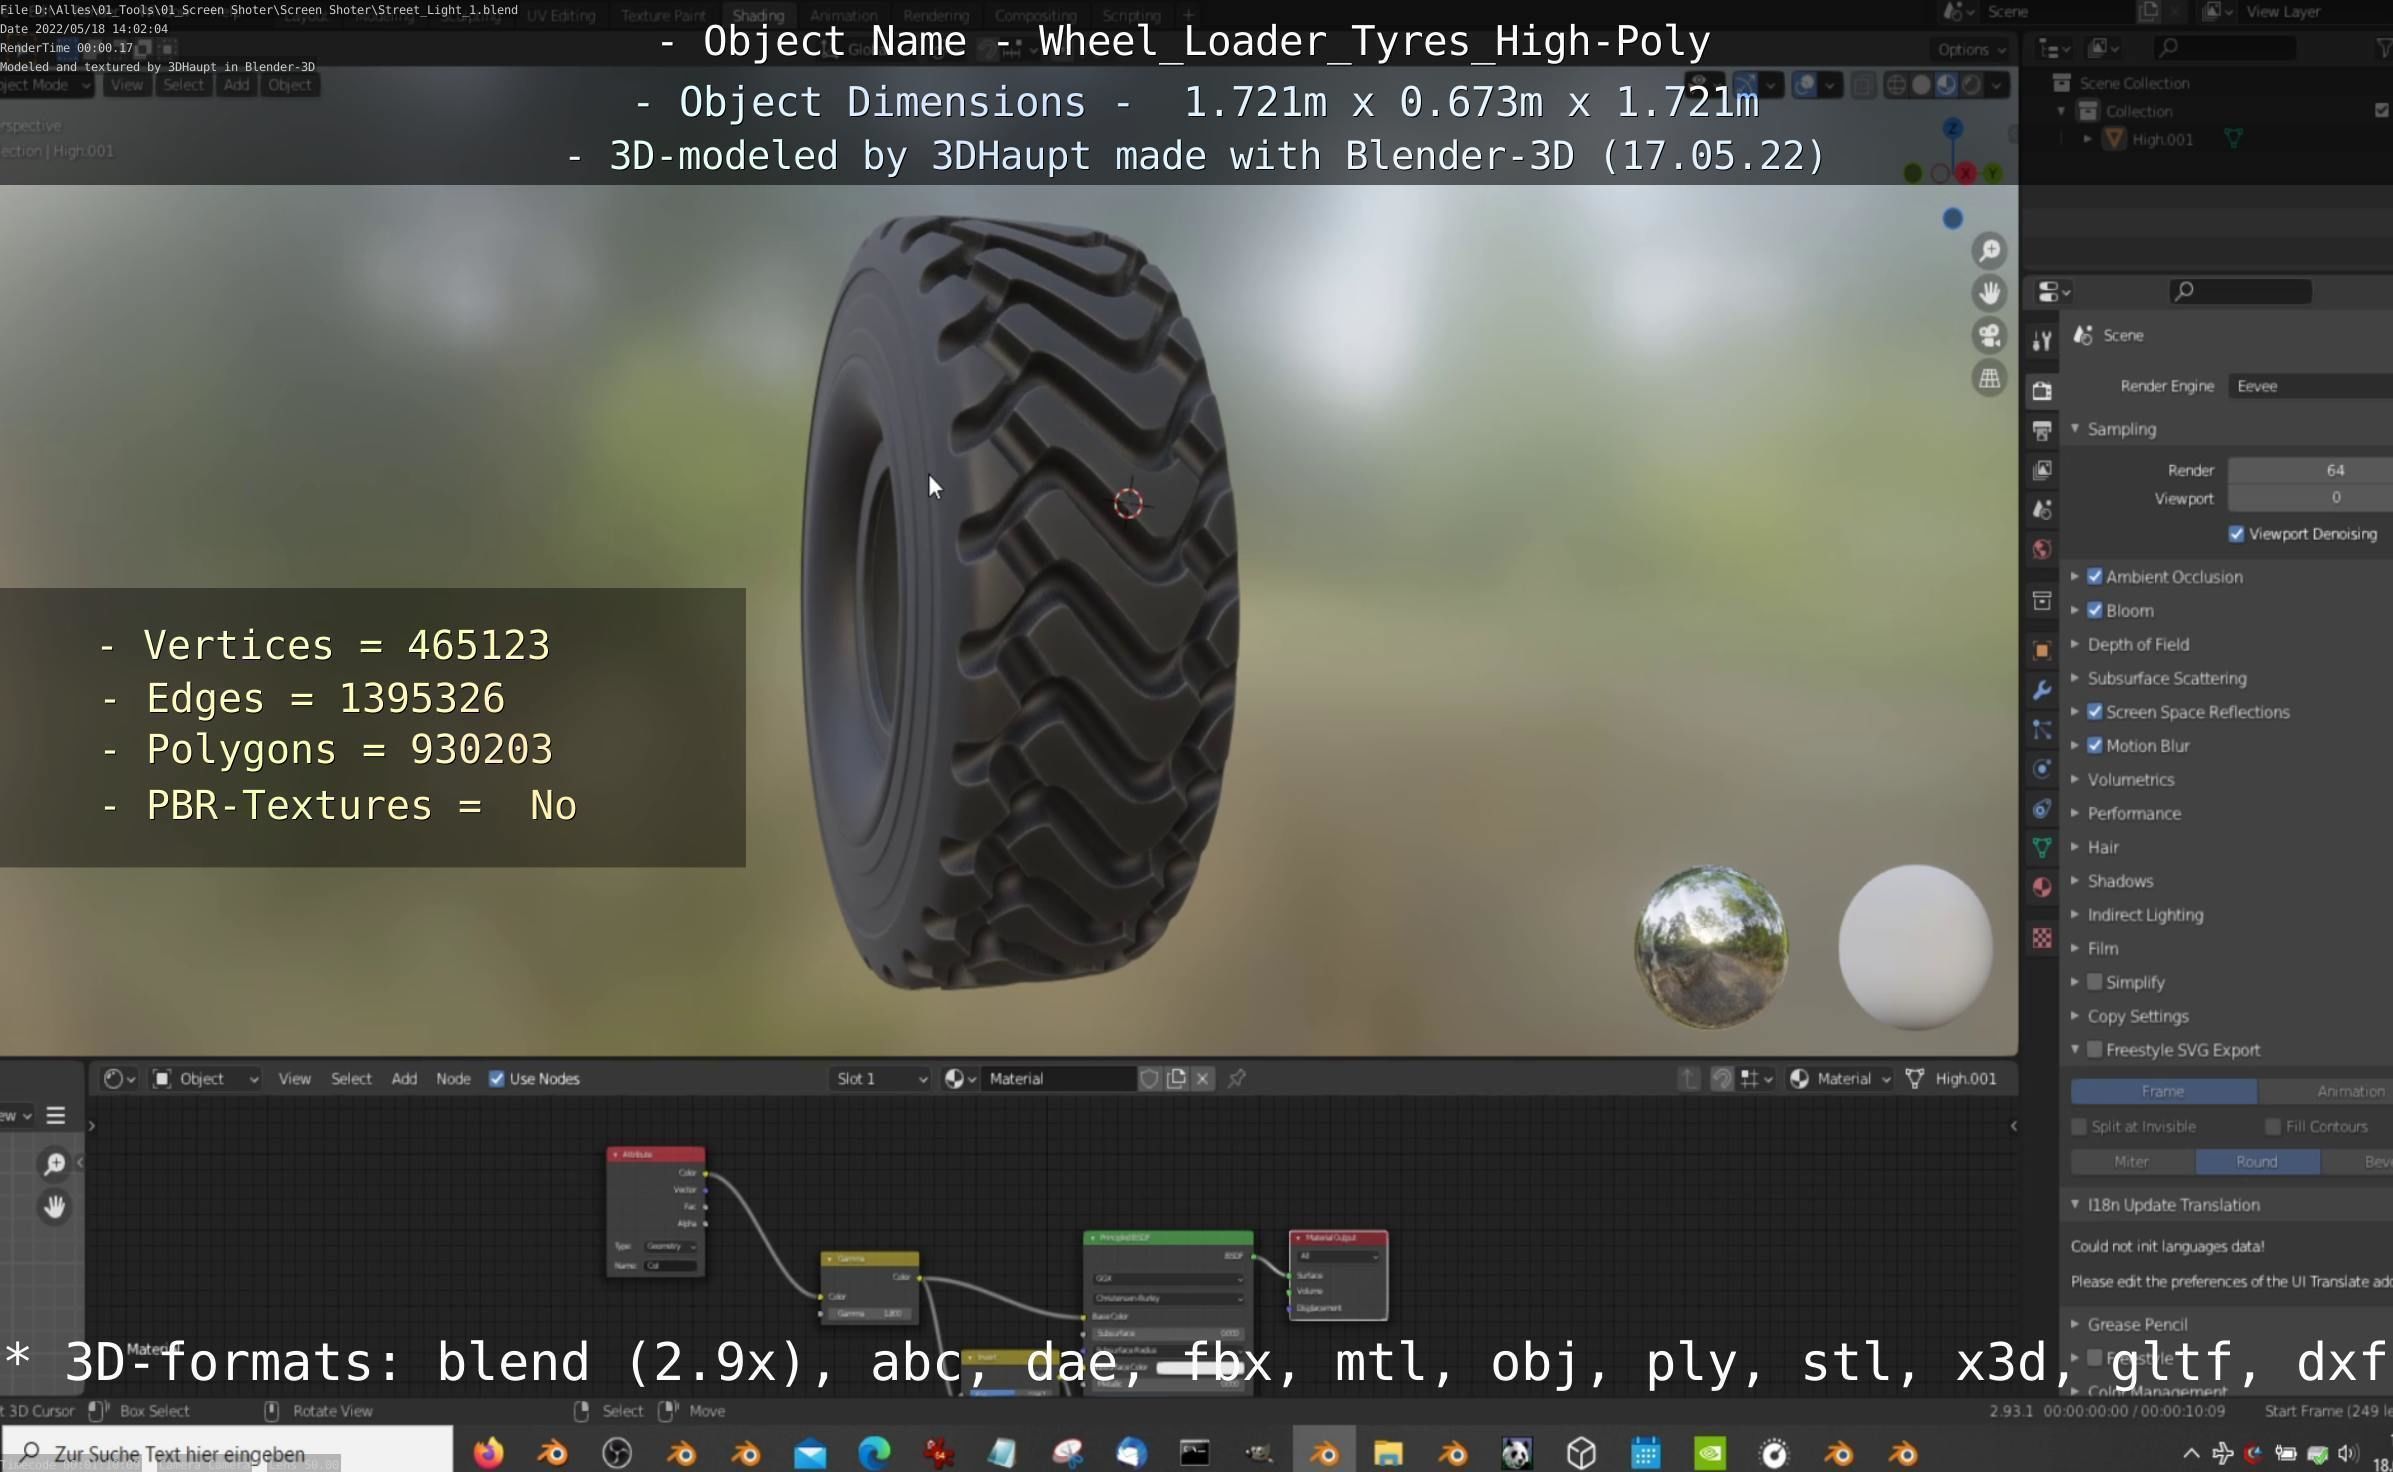This screenshot has height=1472, width=2393.
Task: Click the properties panel search field
Action: point(2240,291)
